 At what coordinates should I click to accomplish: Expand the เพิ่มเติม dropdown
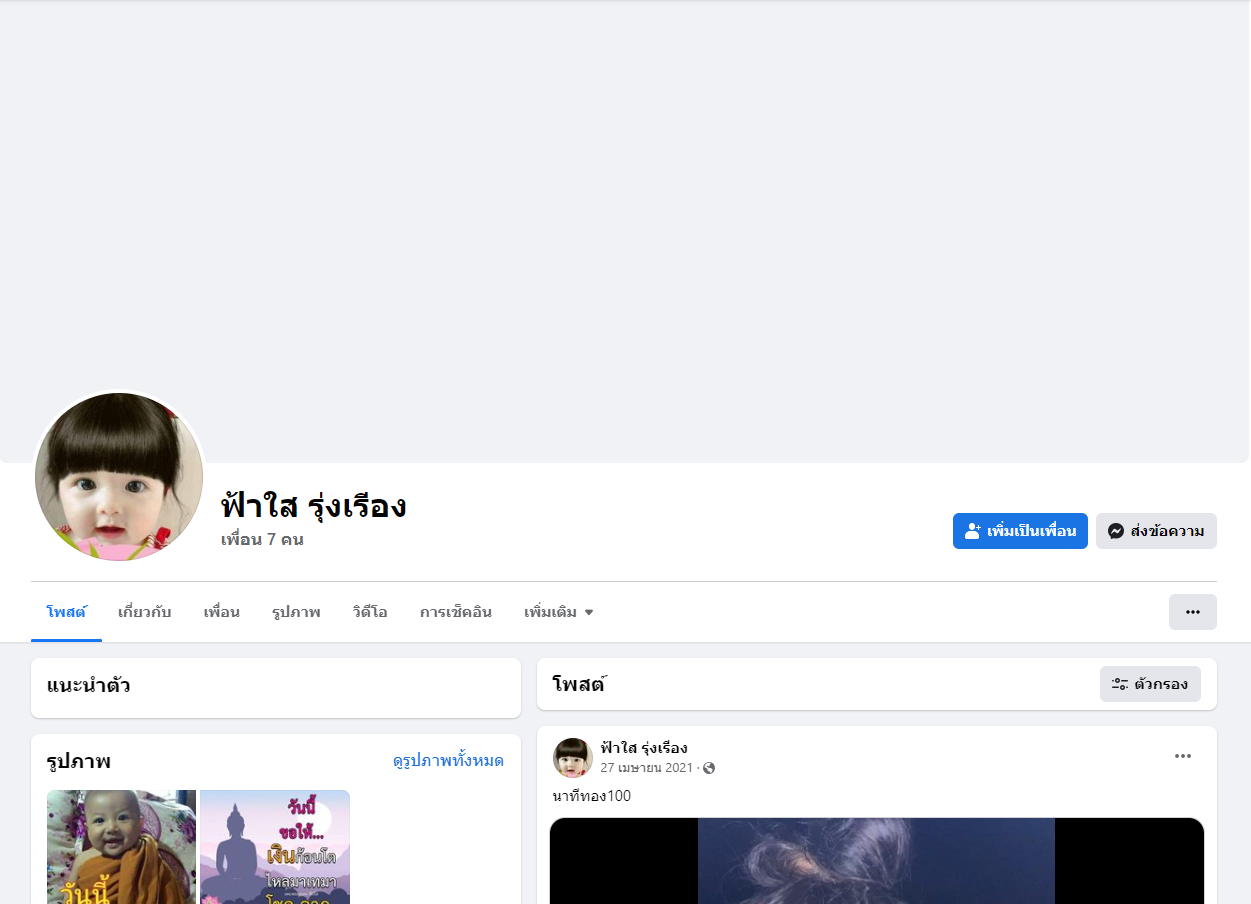pyautogui.click(x=559, y=612)
